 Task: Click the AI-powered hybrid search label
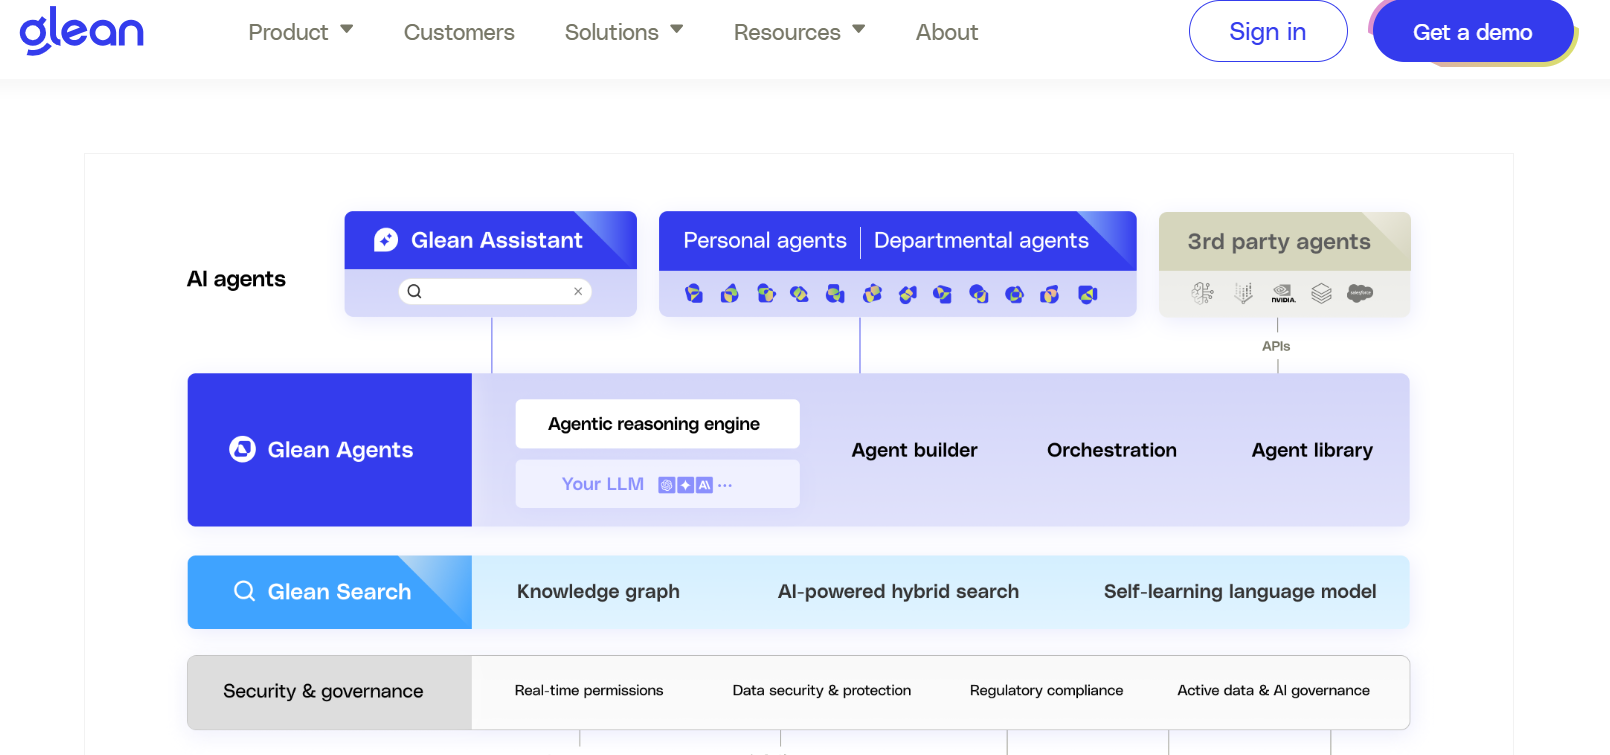[x=898, y=591]
